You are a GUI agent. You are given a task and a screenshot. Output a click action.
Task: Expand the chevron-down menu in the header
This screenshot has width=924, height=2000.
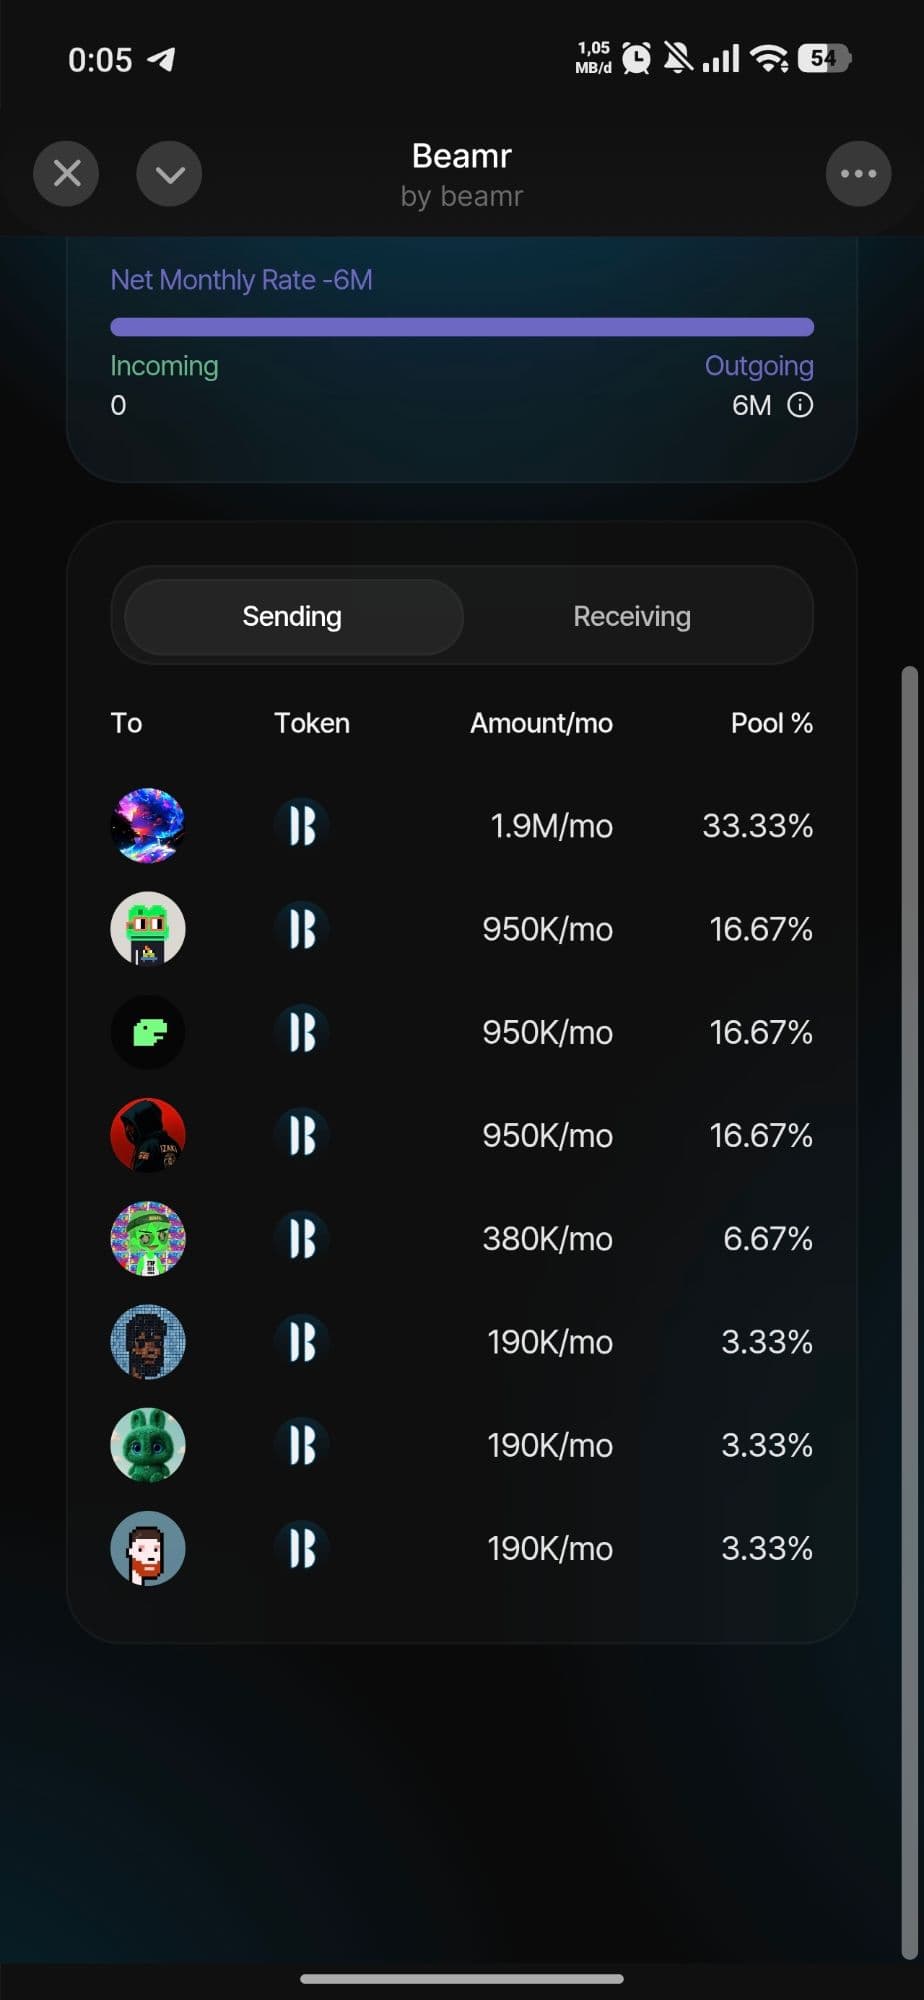169,174
